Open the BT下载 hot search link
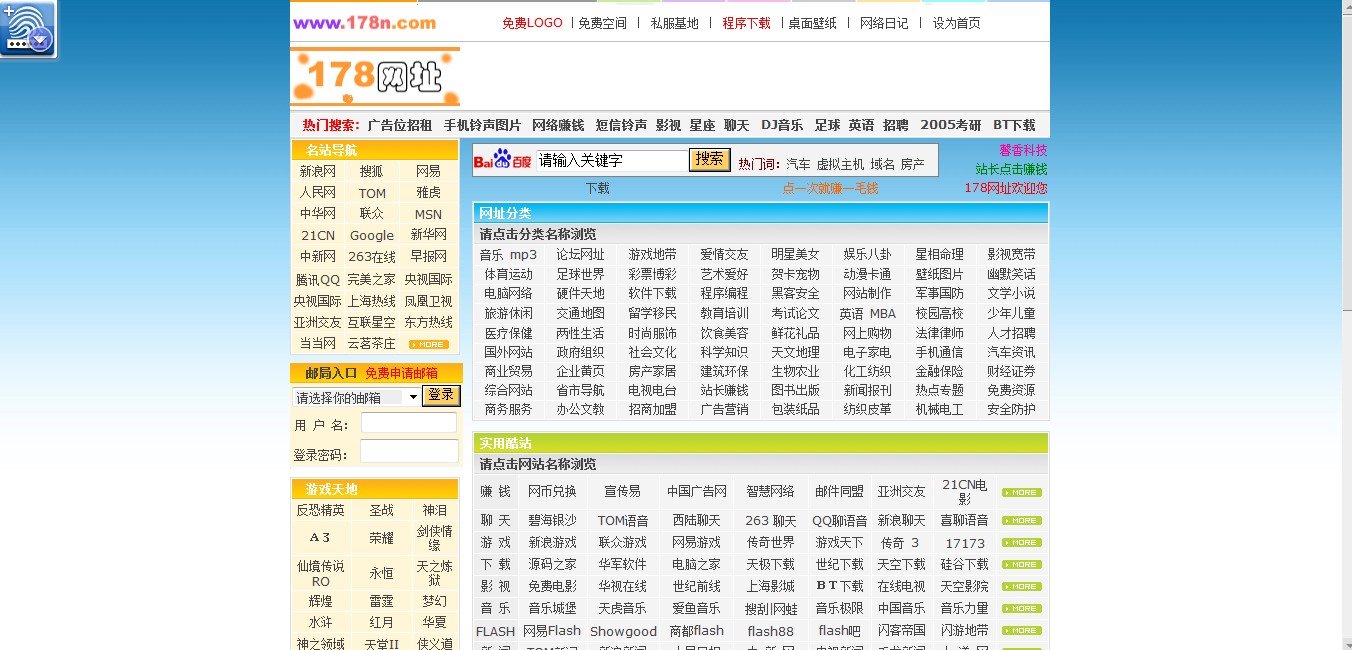 (x=1014, y=125)
